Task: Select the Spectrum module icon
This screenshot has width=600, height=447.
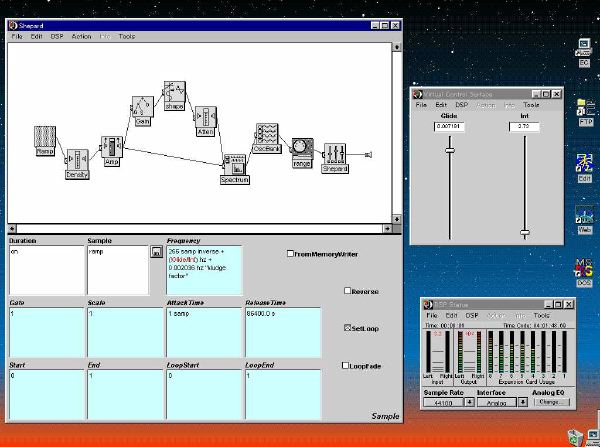Action: point(235,165)
